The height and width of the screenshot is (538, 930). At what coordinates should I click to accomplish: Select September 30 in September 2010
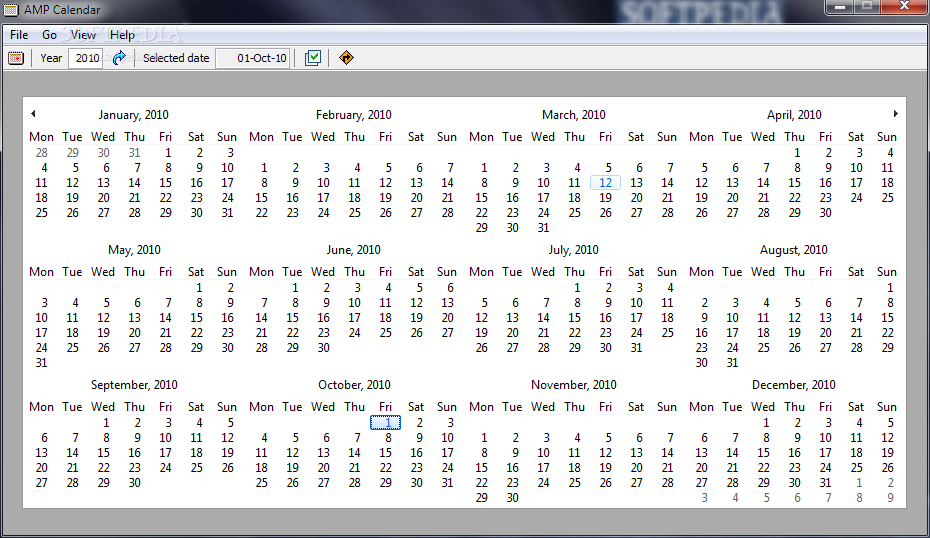[x=135, y=483]
